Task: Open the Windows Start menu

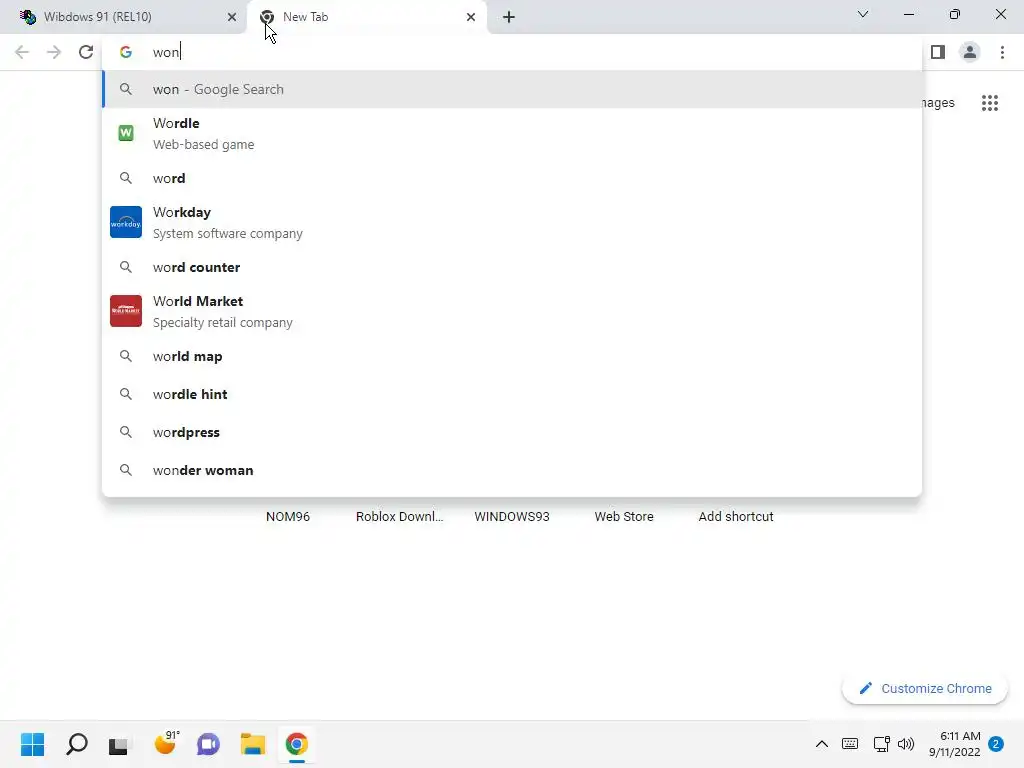Action: pyautogui.click(x=33, y=744)
